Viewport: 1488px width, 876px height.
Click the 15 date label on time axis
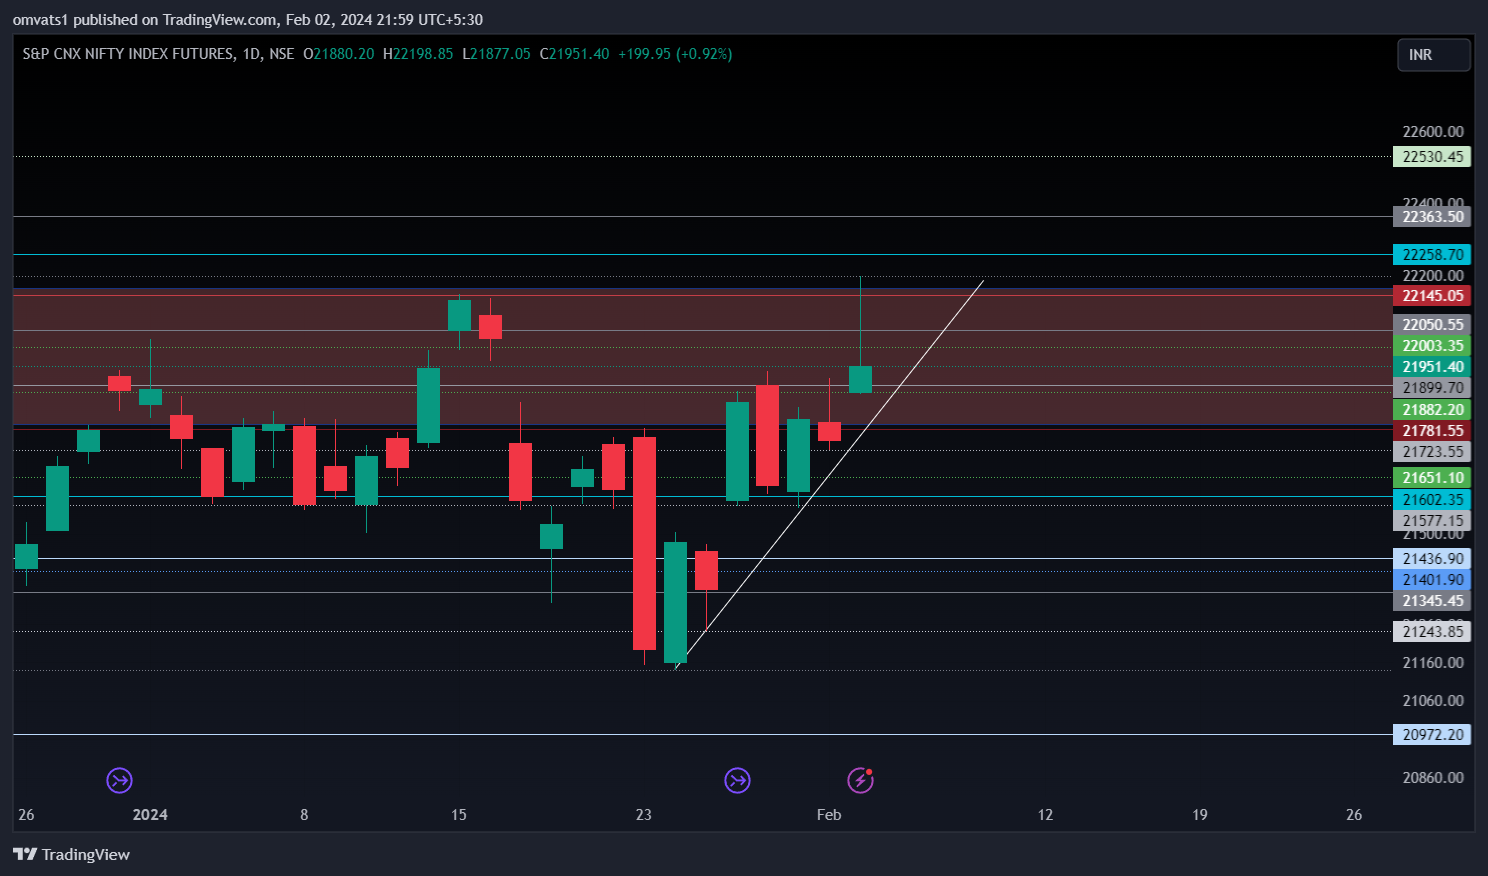click(459, 814)
